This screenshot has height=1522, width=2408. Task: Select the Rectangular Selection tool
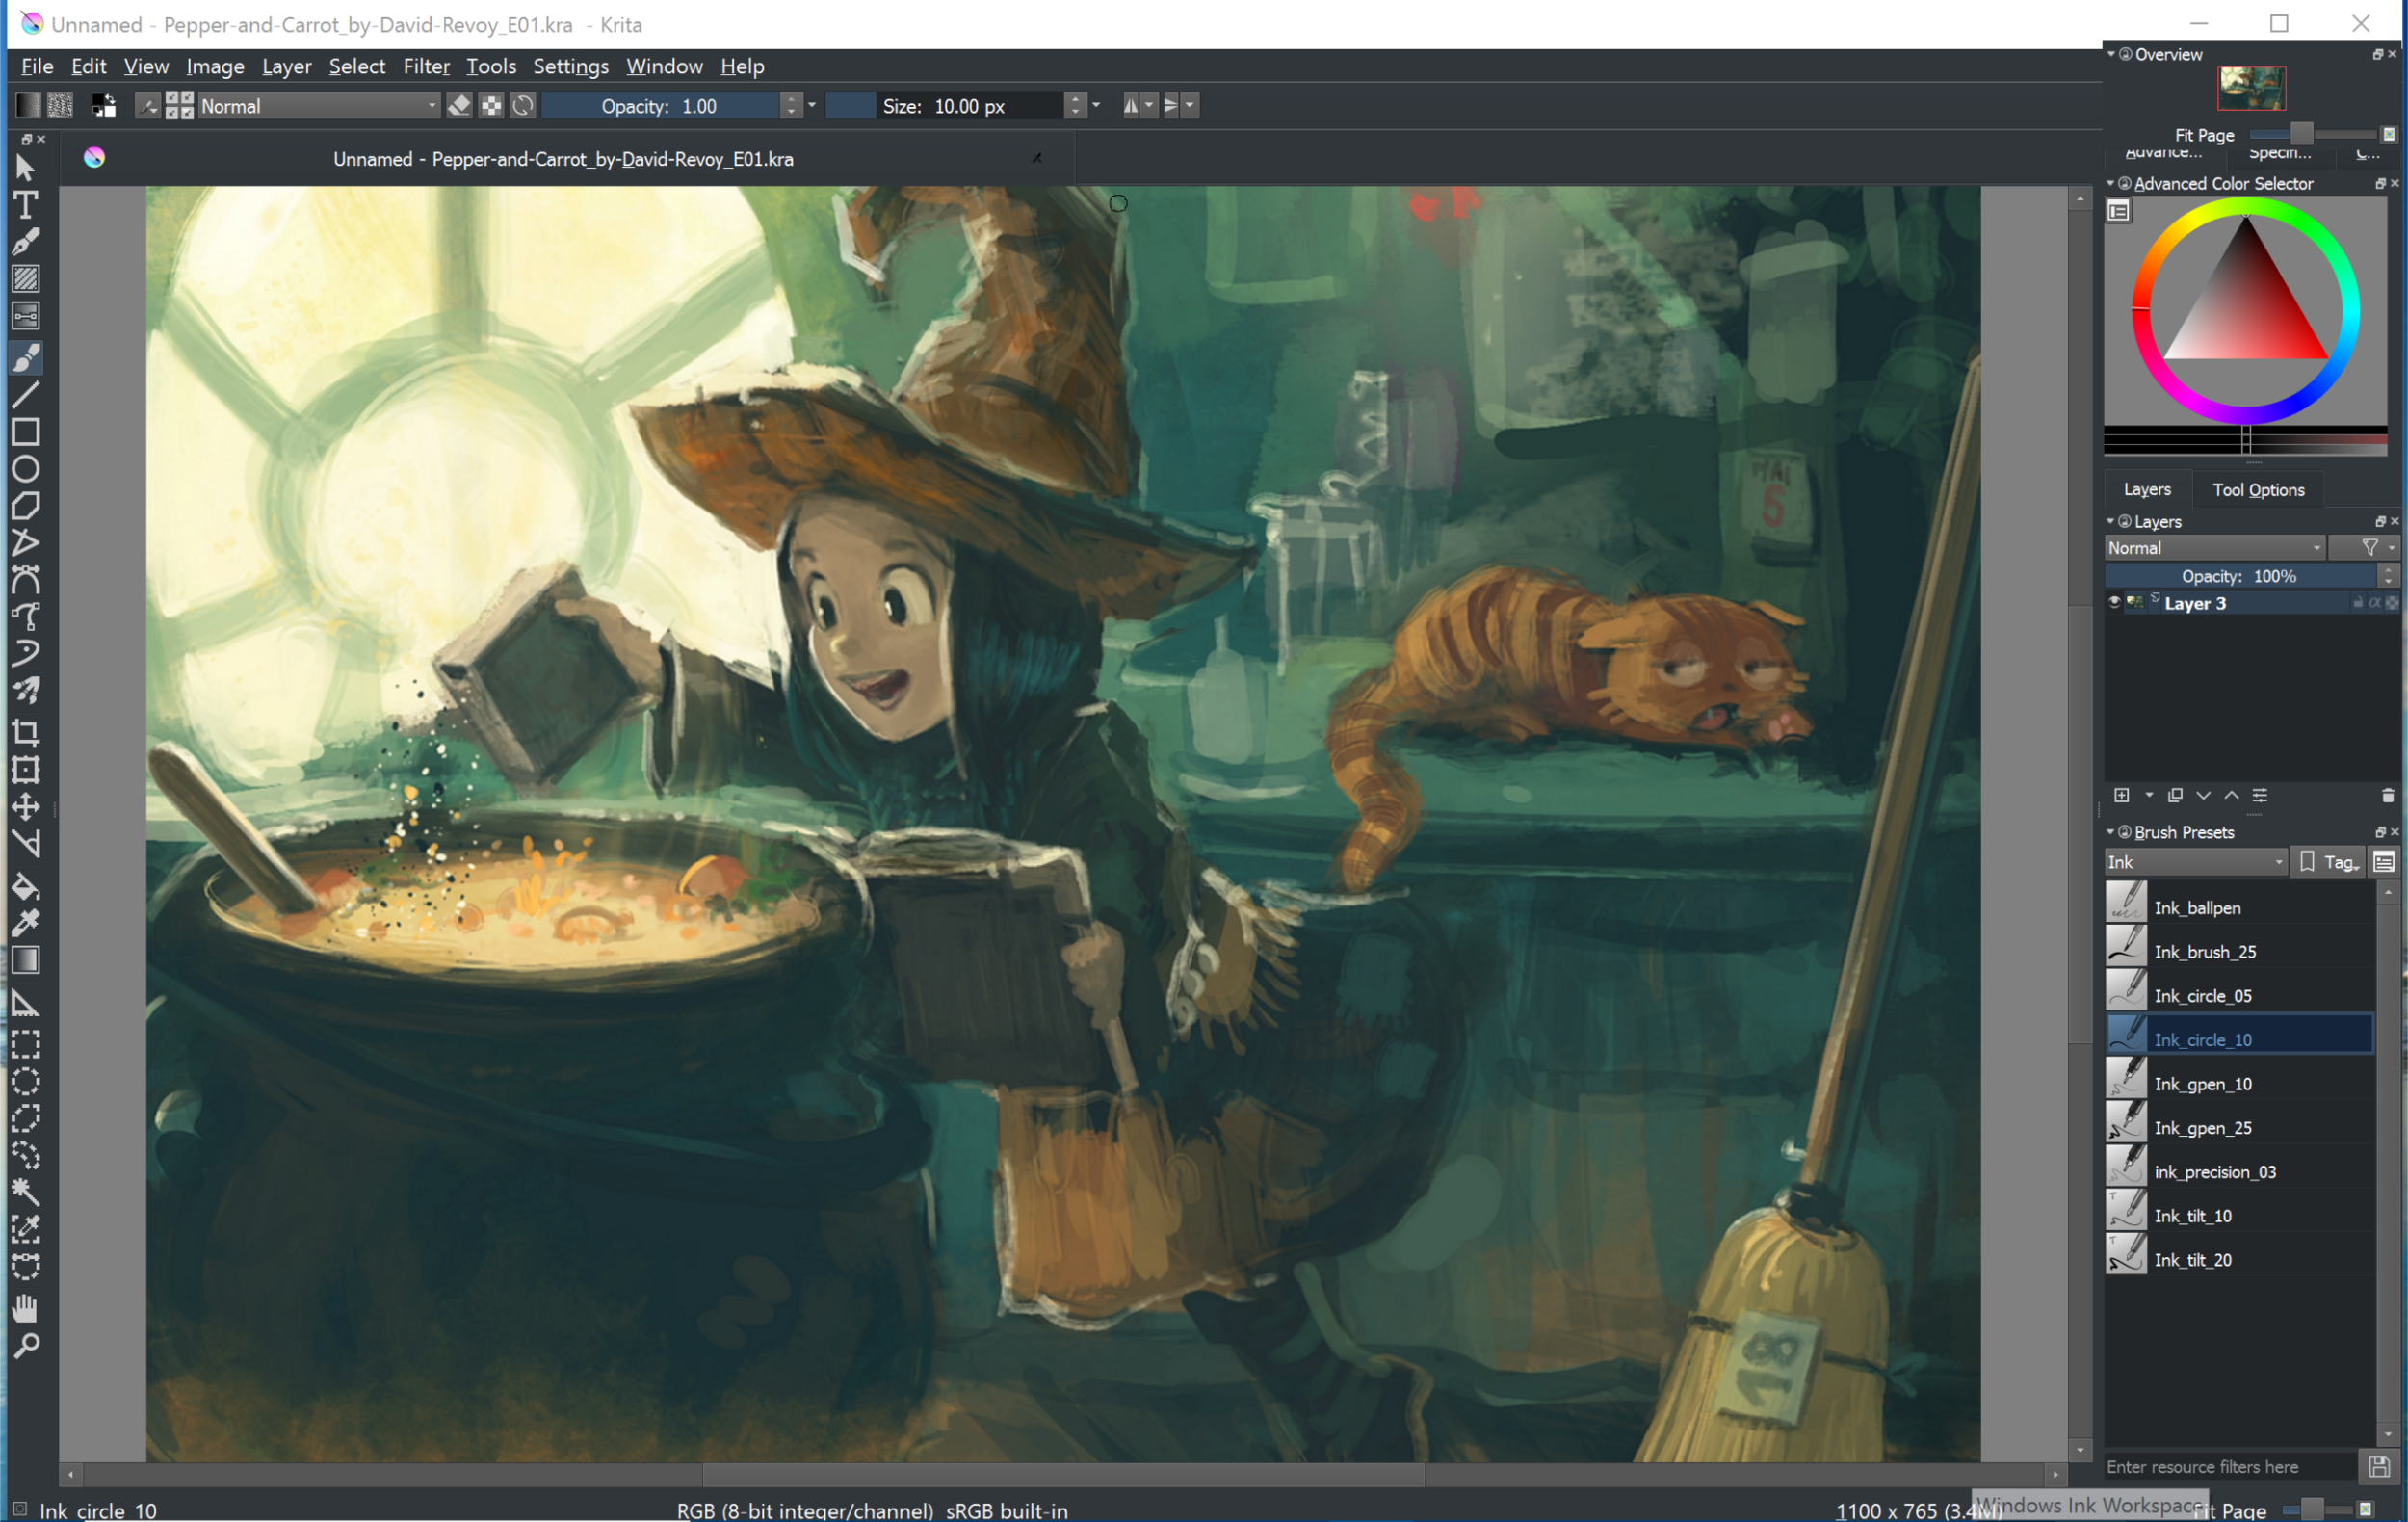click(25, 1045)
